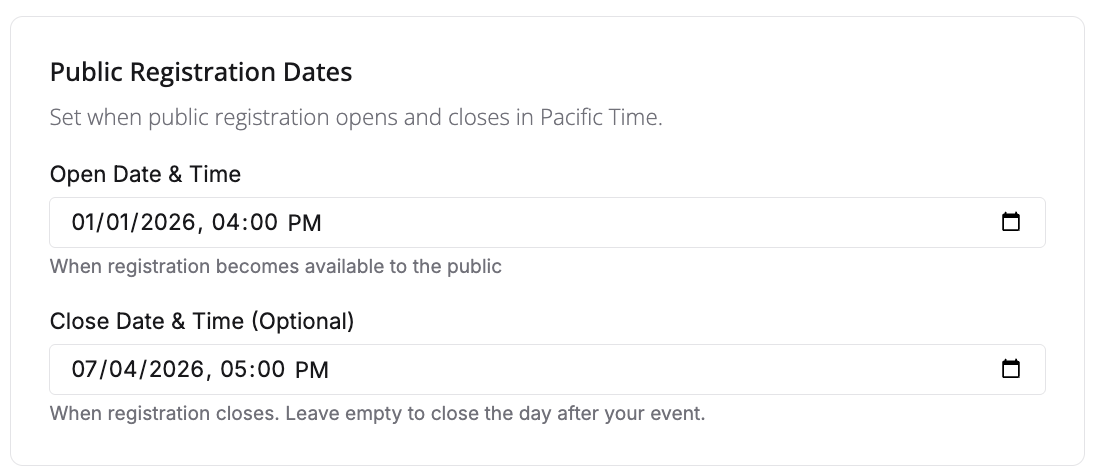Screen dimensions: 1096x476
Task: Open calendar picker for Close Date & Time
Action: pos(1011,370)
